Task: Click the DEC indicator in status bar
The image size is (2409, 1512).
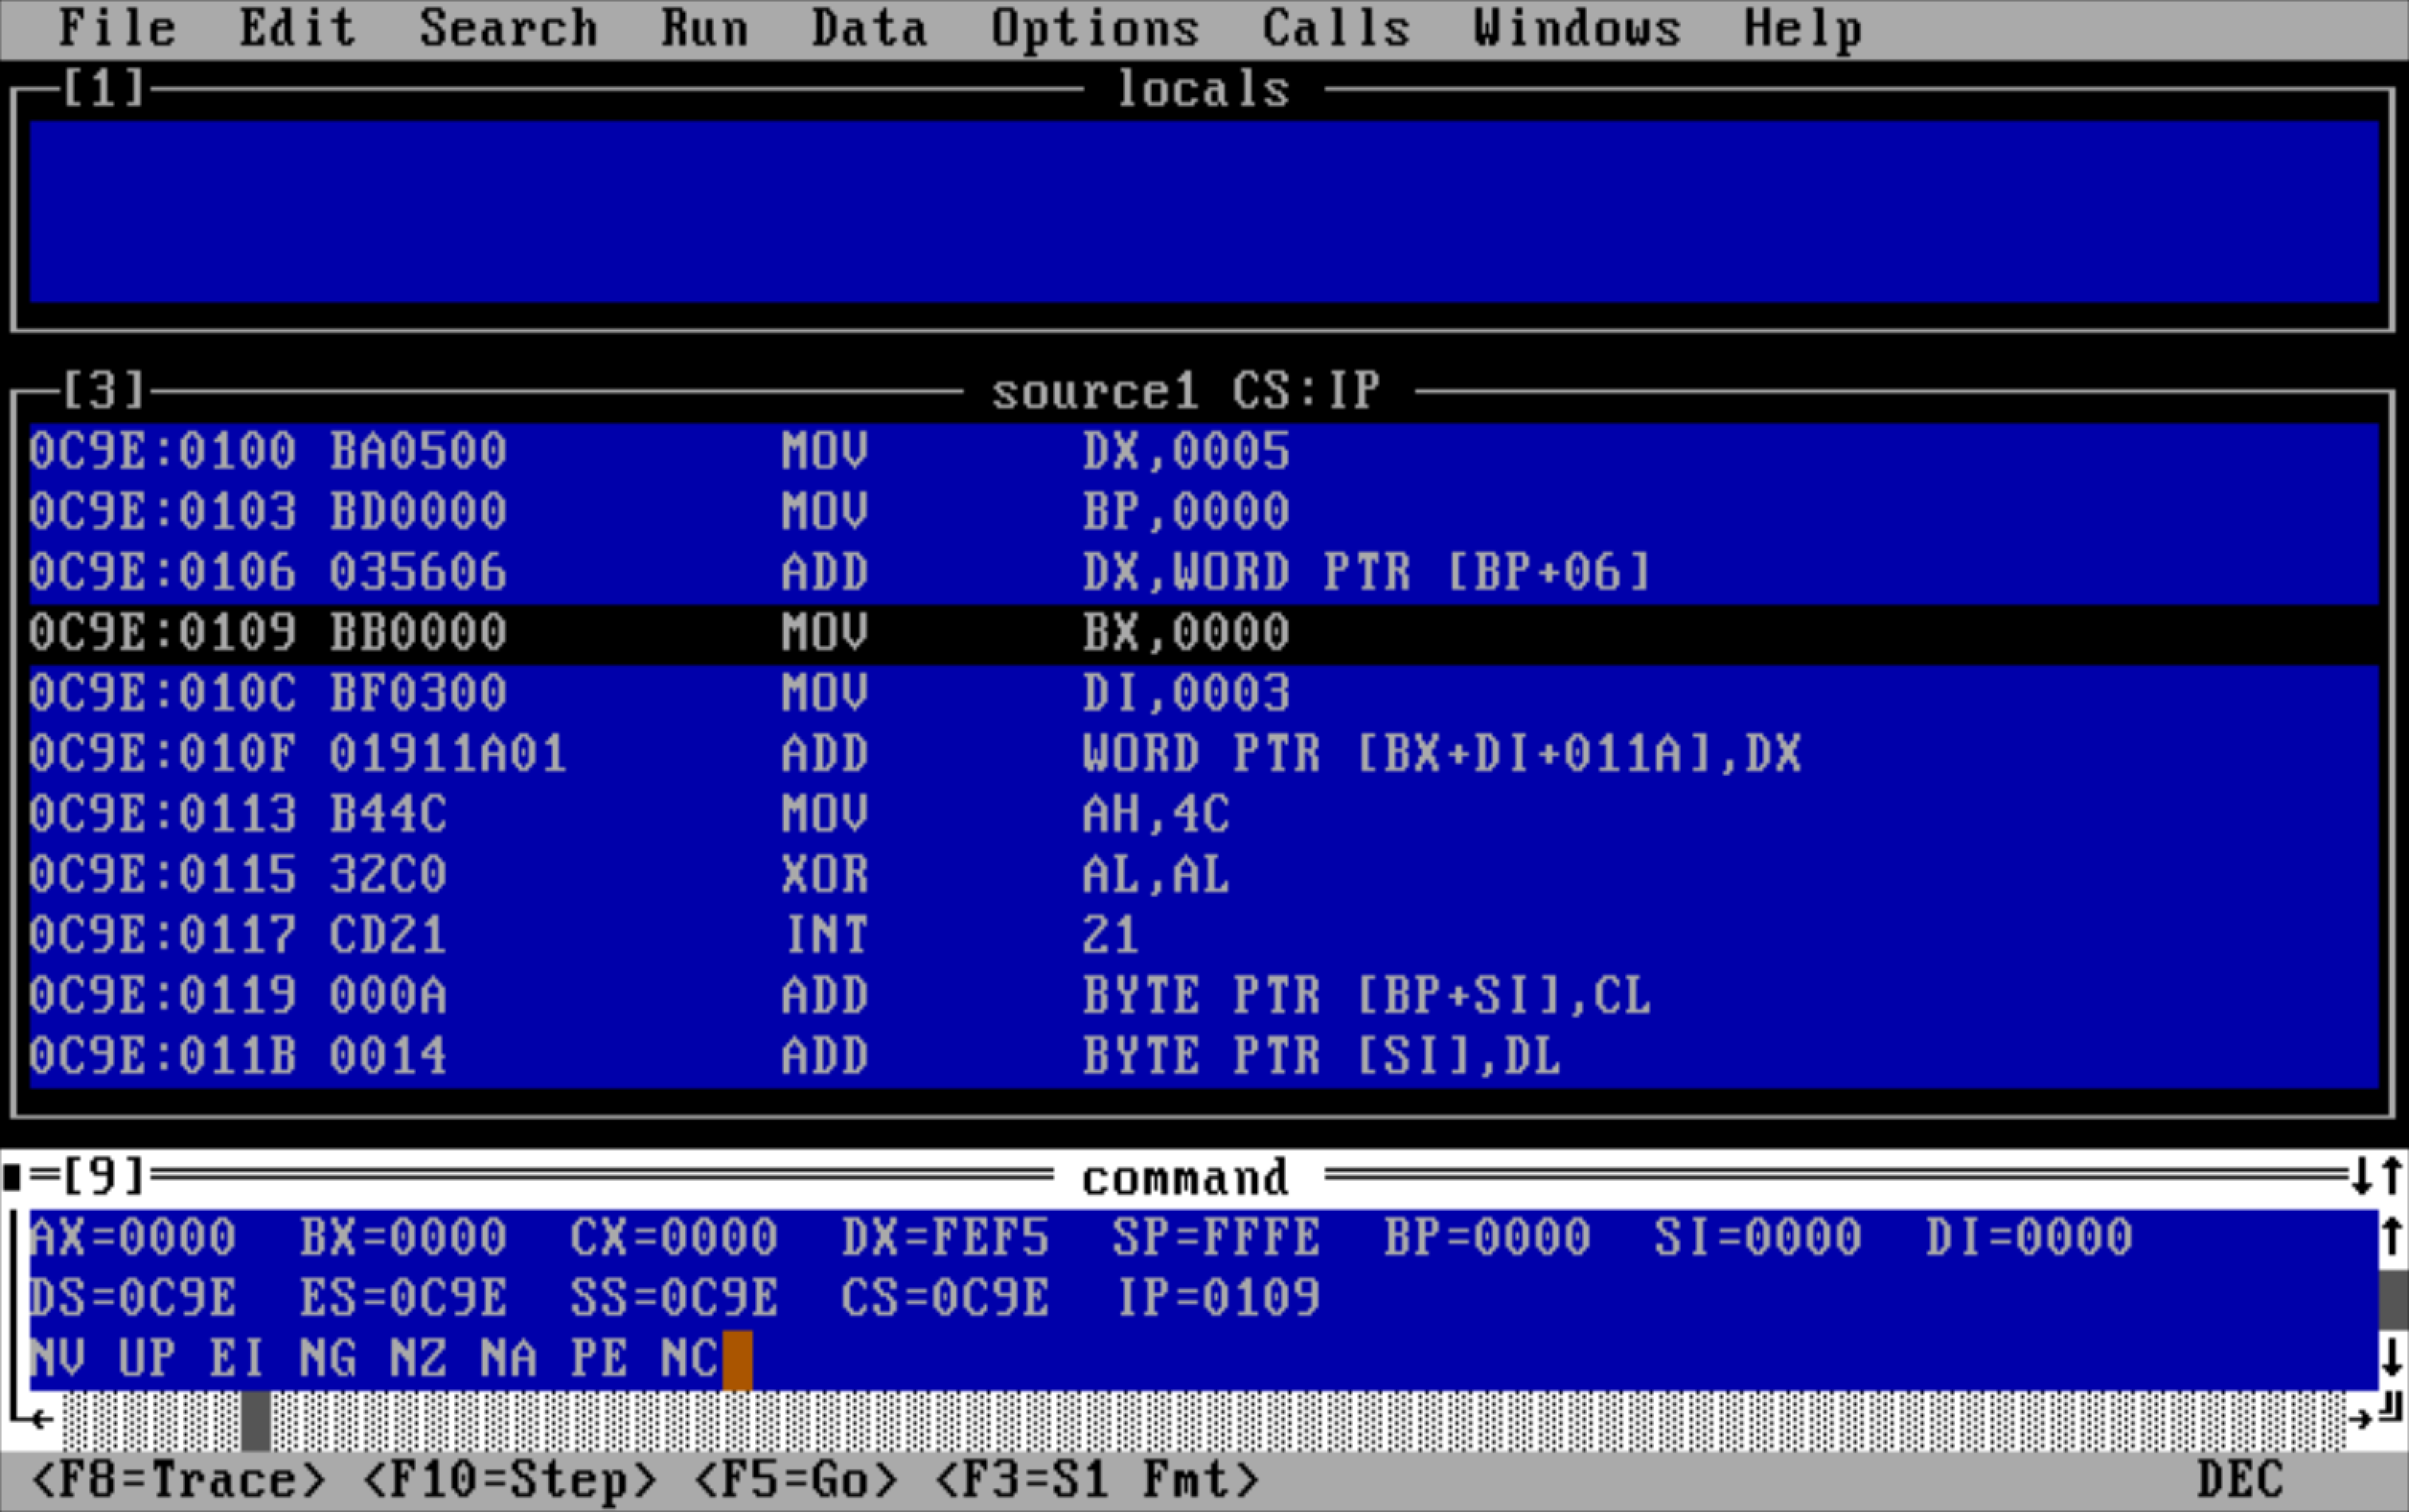Action: (2241, 1480)
